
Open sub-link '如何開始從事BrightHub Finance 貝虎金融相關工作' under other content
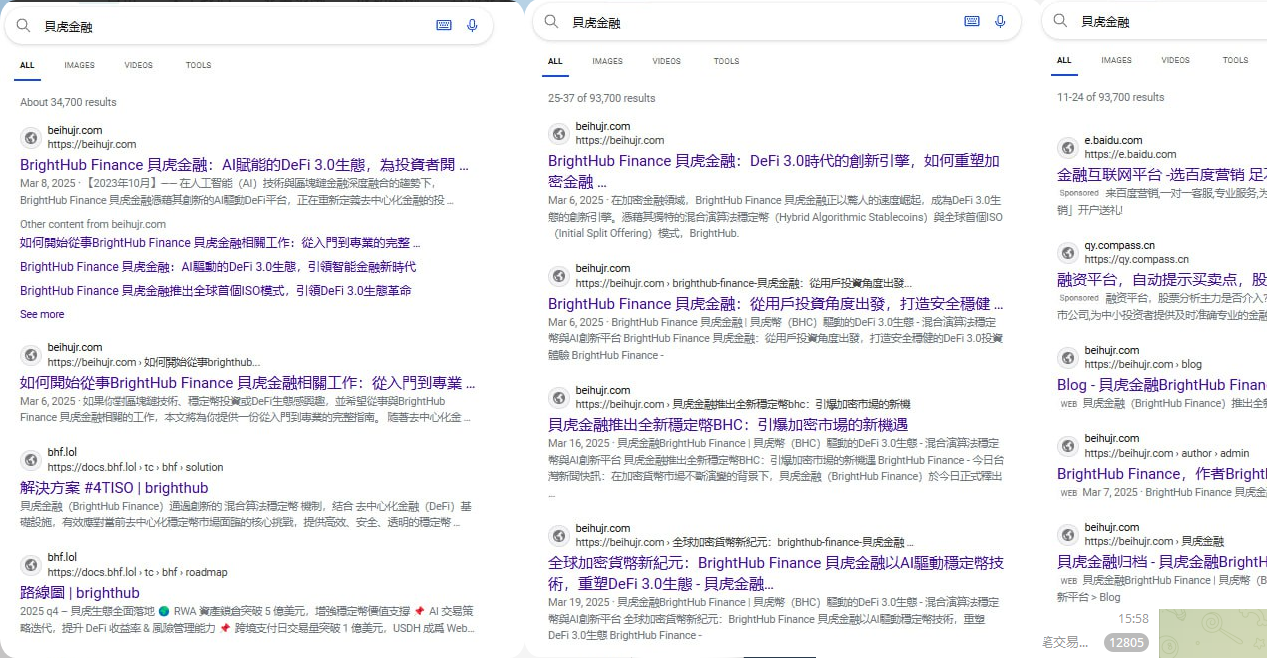pos(220,243)
